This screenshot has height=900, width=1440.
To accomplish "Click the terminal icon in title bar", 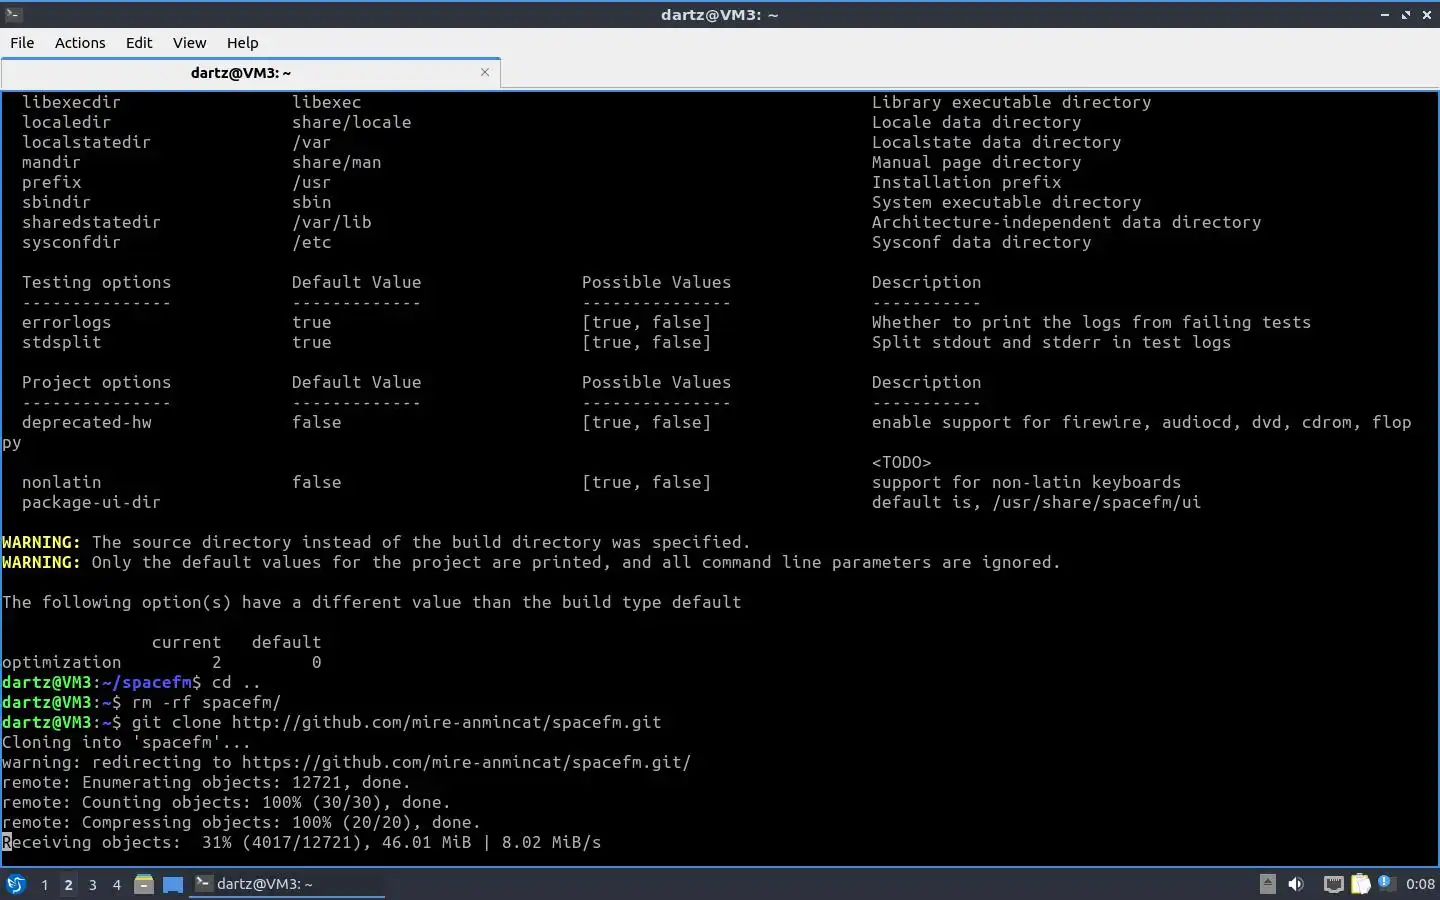I will pos(12,14).
